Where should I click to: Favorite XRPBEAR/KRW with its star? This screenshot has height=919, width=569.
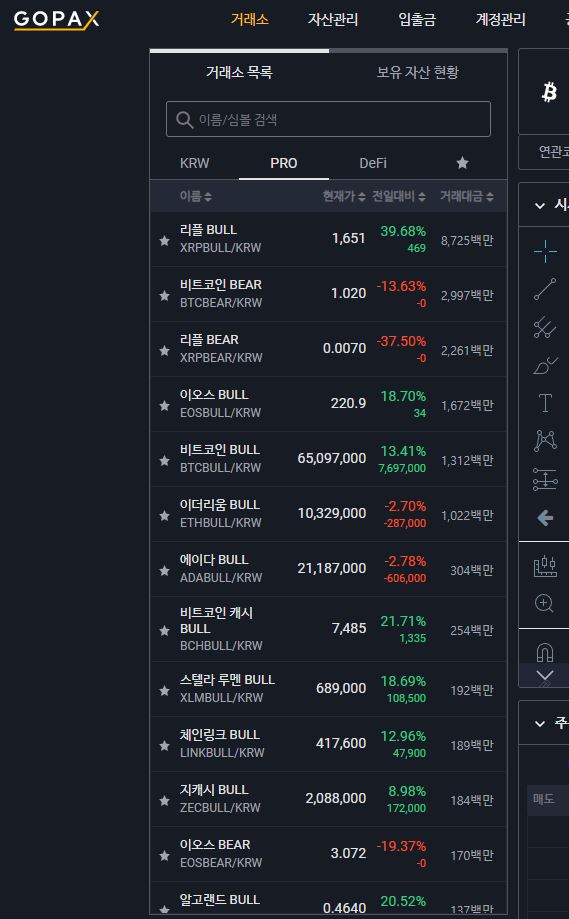point(165,350)
